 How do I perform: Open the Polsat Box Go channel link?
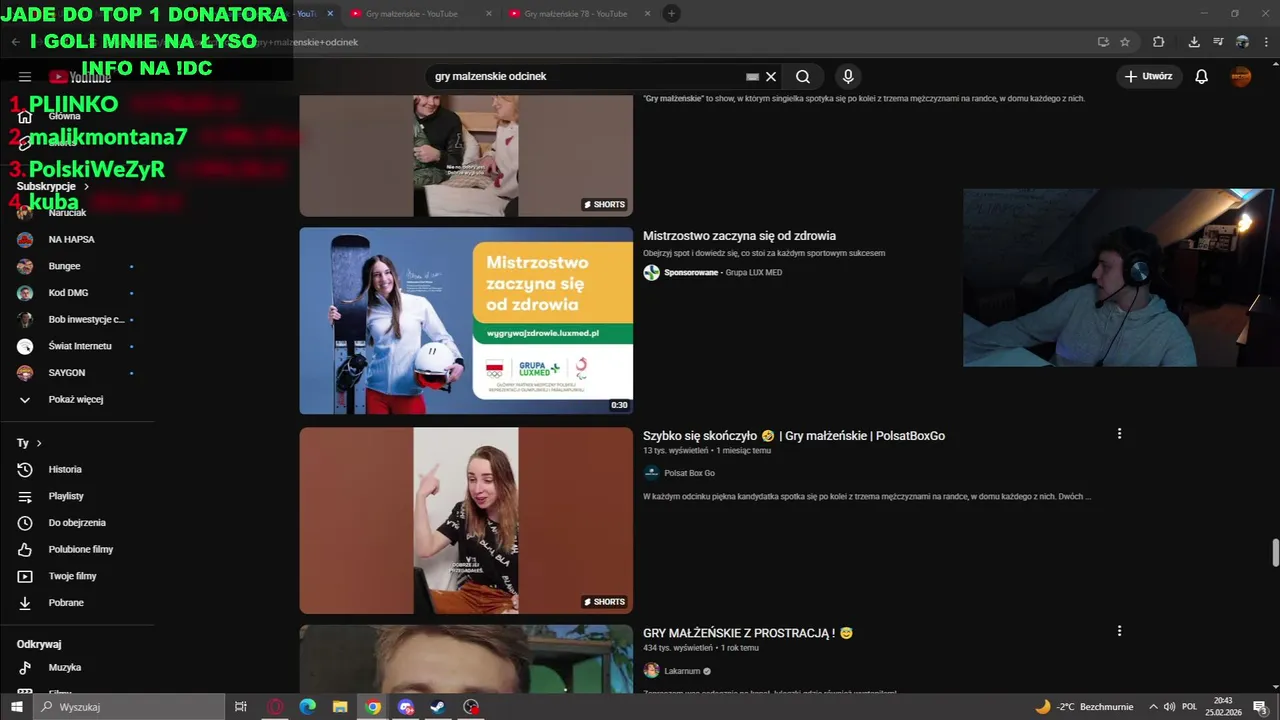coord(689,473)
